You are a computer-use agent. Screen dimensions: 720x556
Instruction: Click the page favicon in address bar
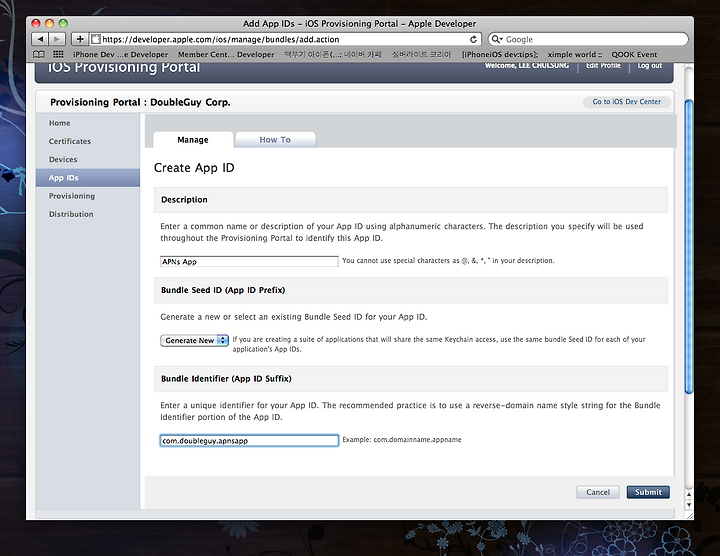[x=96, y=39]
